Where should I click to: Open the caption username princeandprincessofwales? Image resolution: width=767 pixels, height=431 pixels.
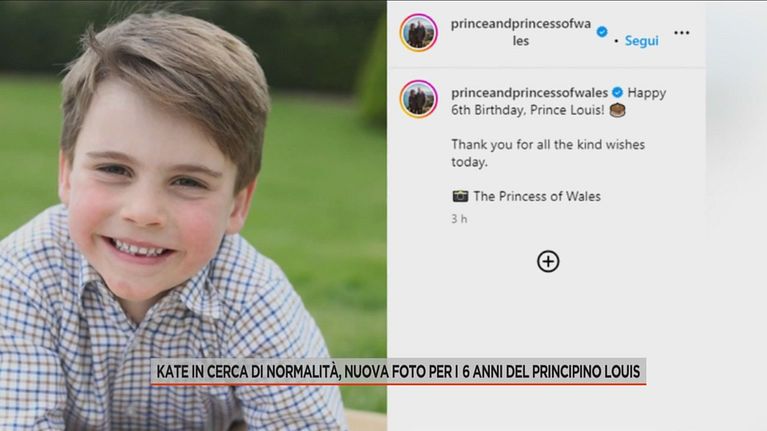click(x=529, y=92)
